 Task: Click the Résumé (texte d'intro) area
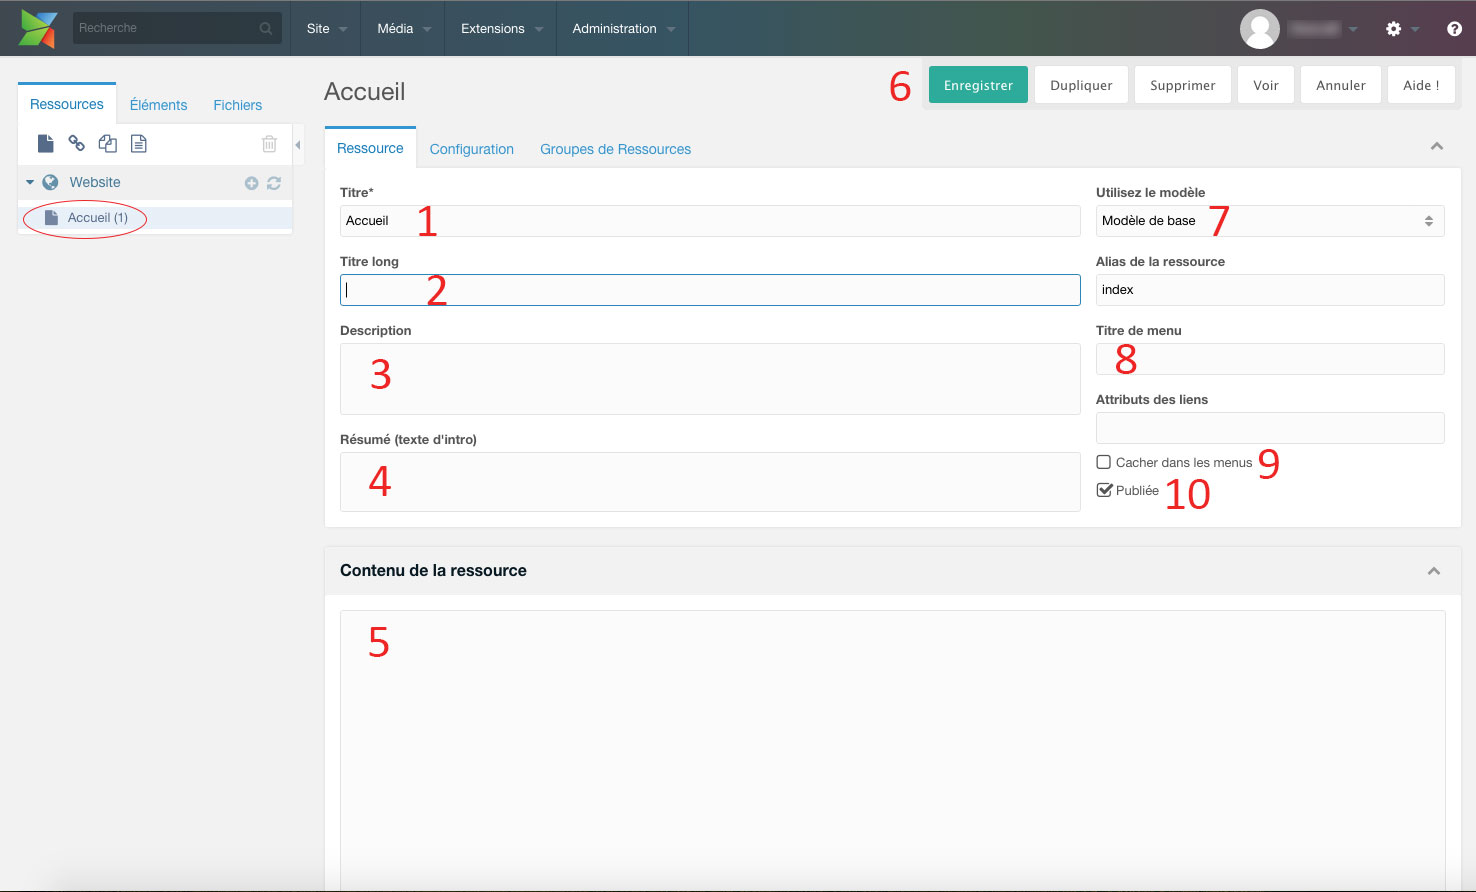(x=710, y=482)
